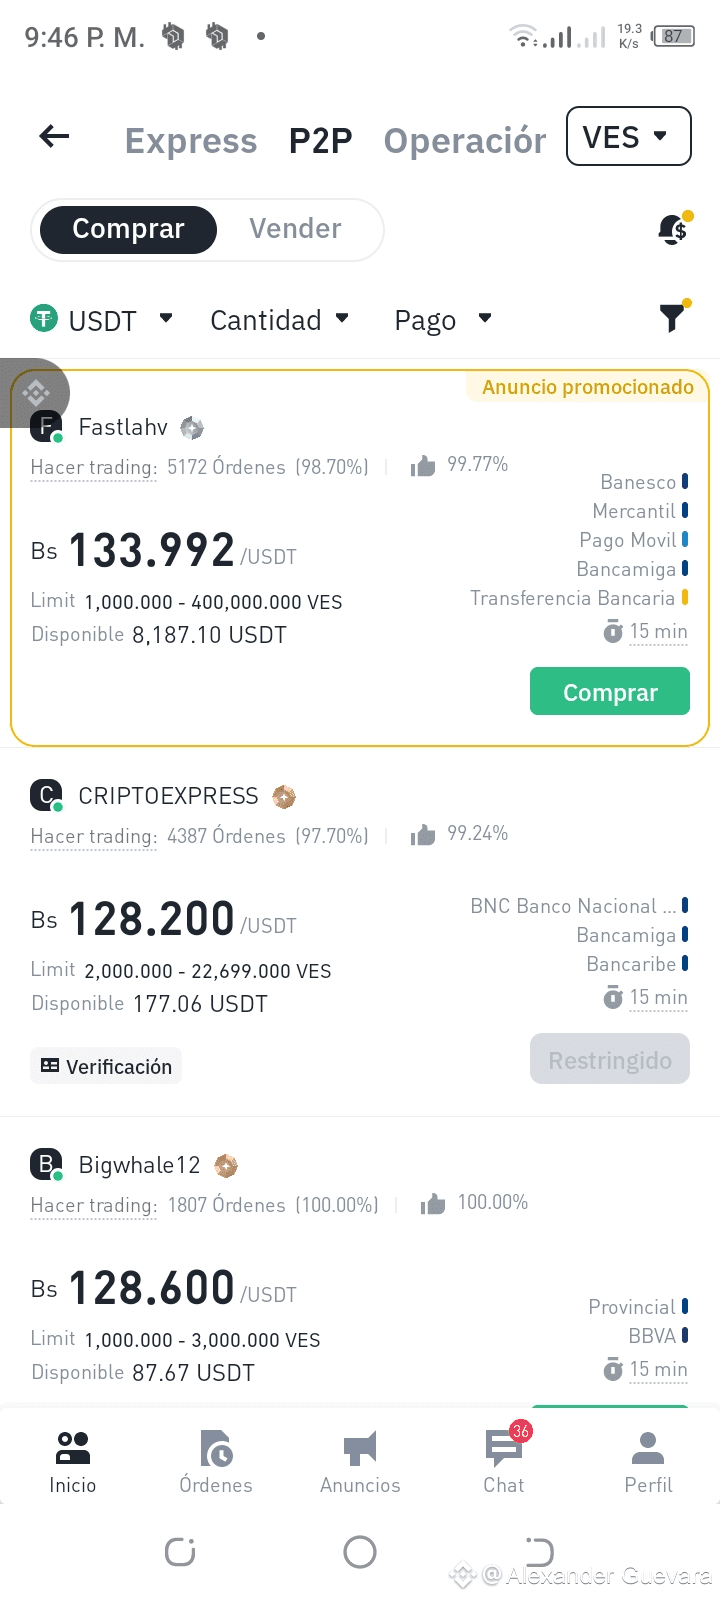The image size is (720, 1600).
Task: Switch to Comprar mode
Action: click(128, 229)
